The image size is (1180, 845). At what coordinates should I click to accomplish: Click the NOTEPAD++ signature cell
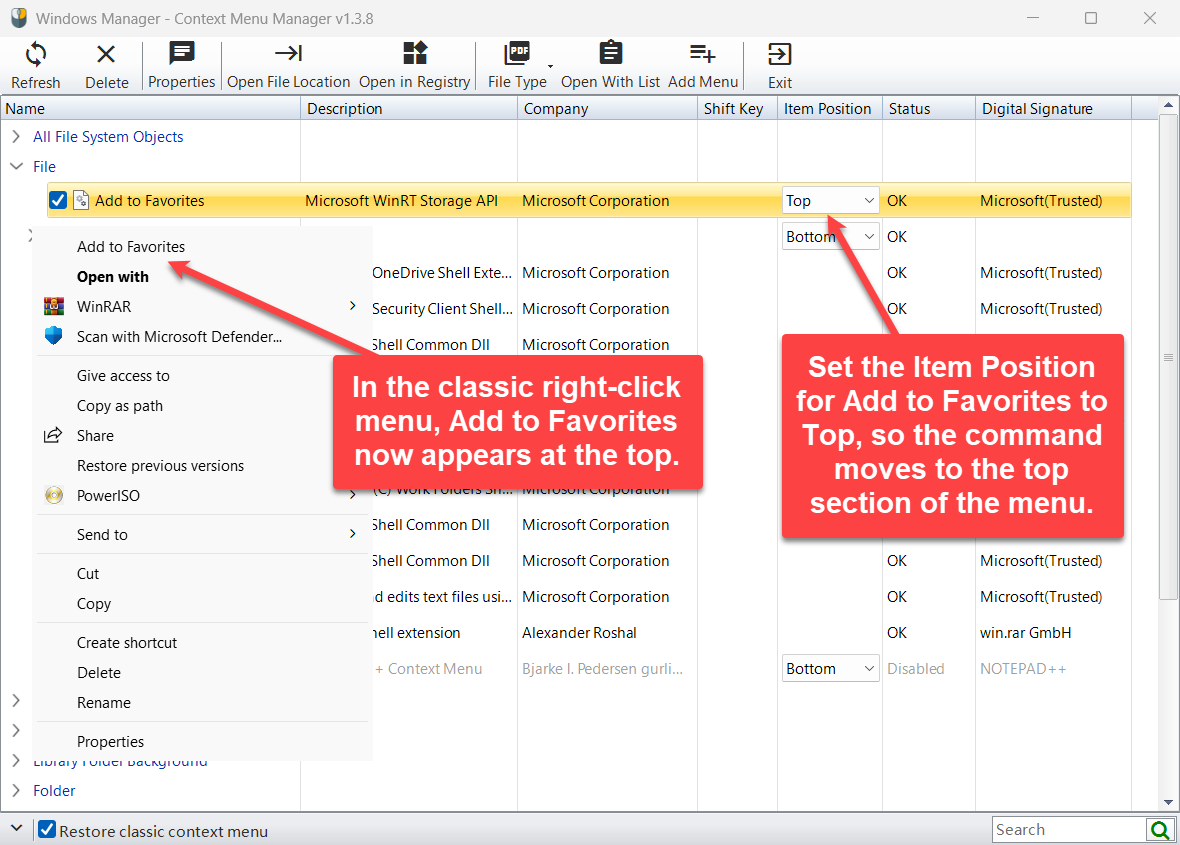[1023, 669]
